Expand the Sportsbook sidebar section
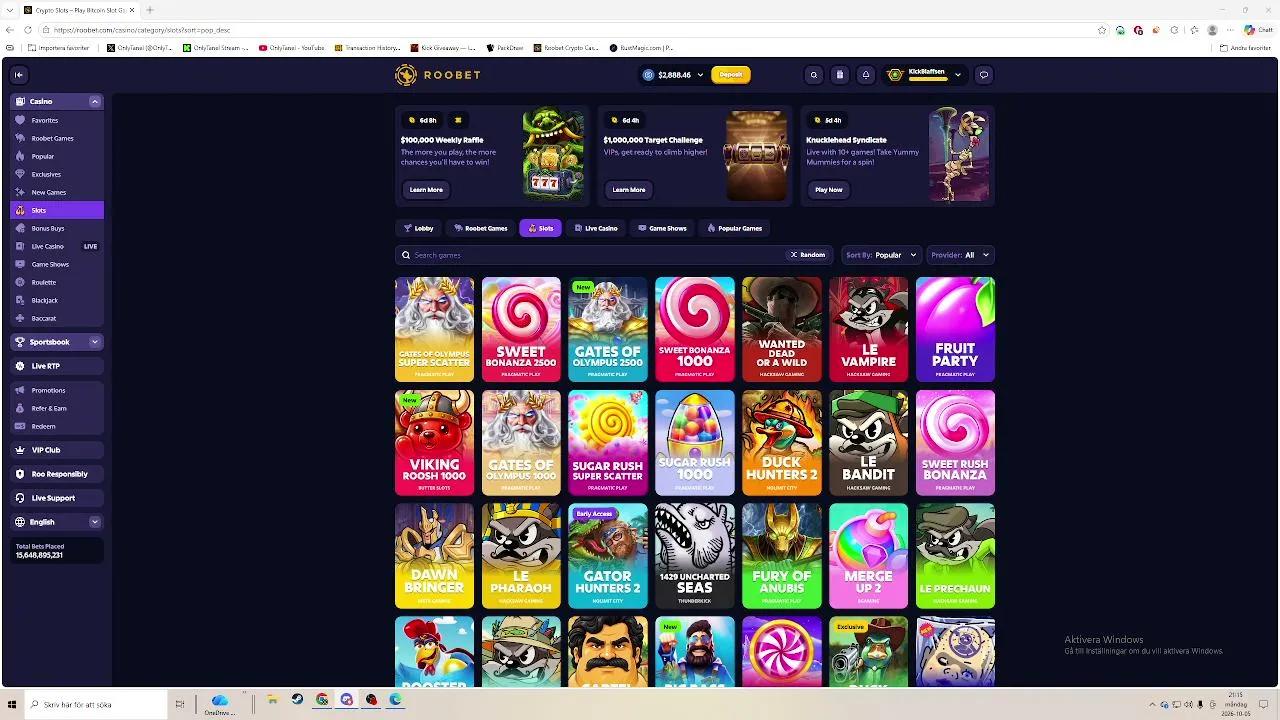Image resolution: width=1280 pixels, height=720 pixels. (95, 342)
